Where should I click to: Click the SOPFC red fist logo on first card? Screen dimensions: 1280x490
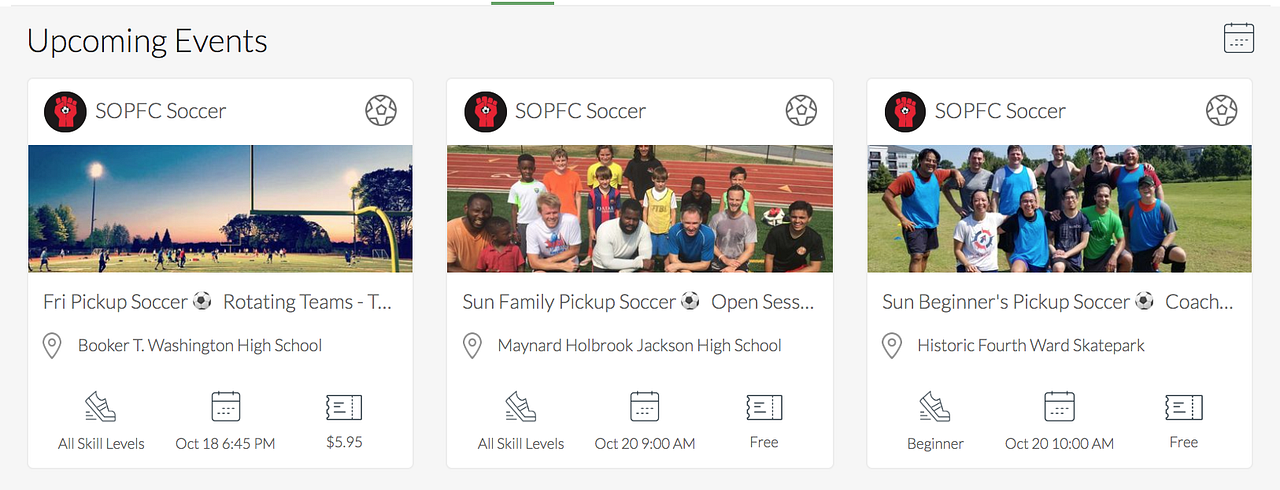click(x=66, y=111)
